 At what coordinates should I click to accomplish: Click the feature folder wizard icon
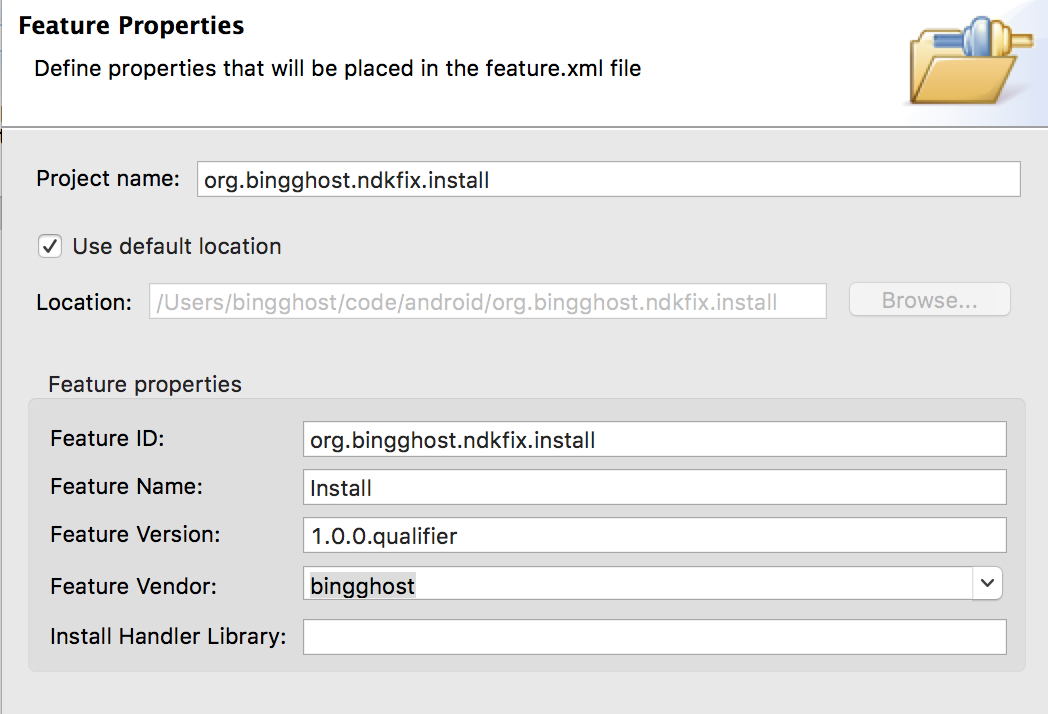coord(970,60)
